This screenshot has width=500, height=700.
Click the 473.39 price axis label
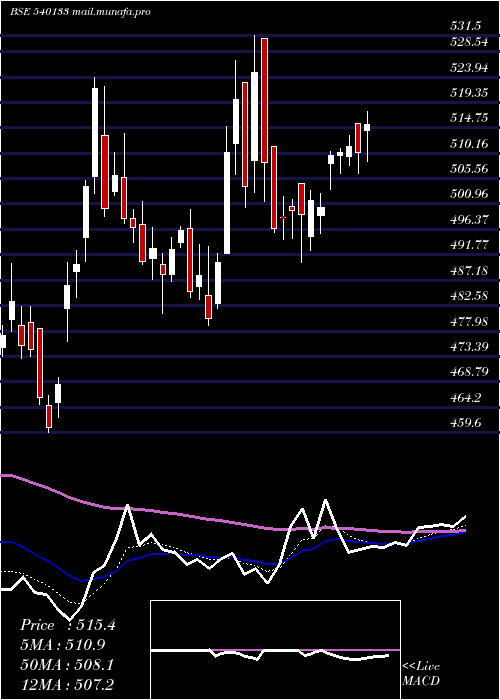click(x=470, y=346)
